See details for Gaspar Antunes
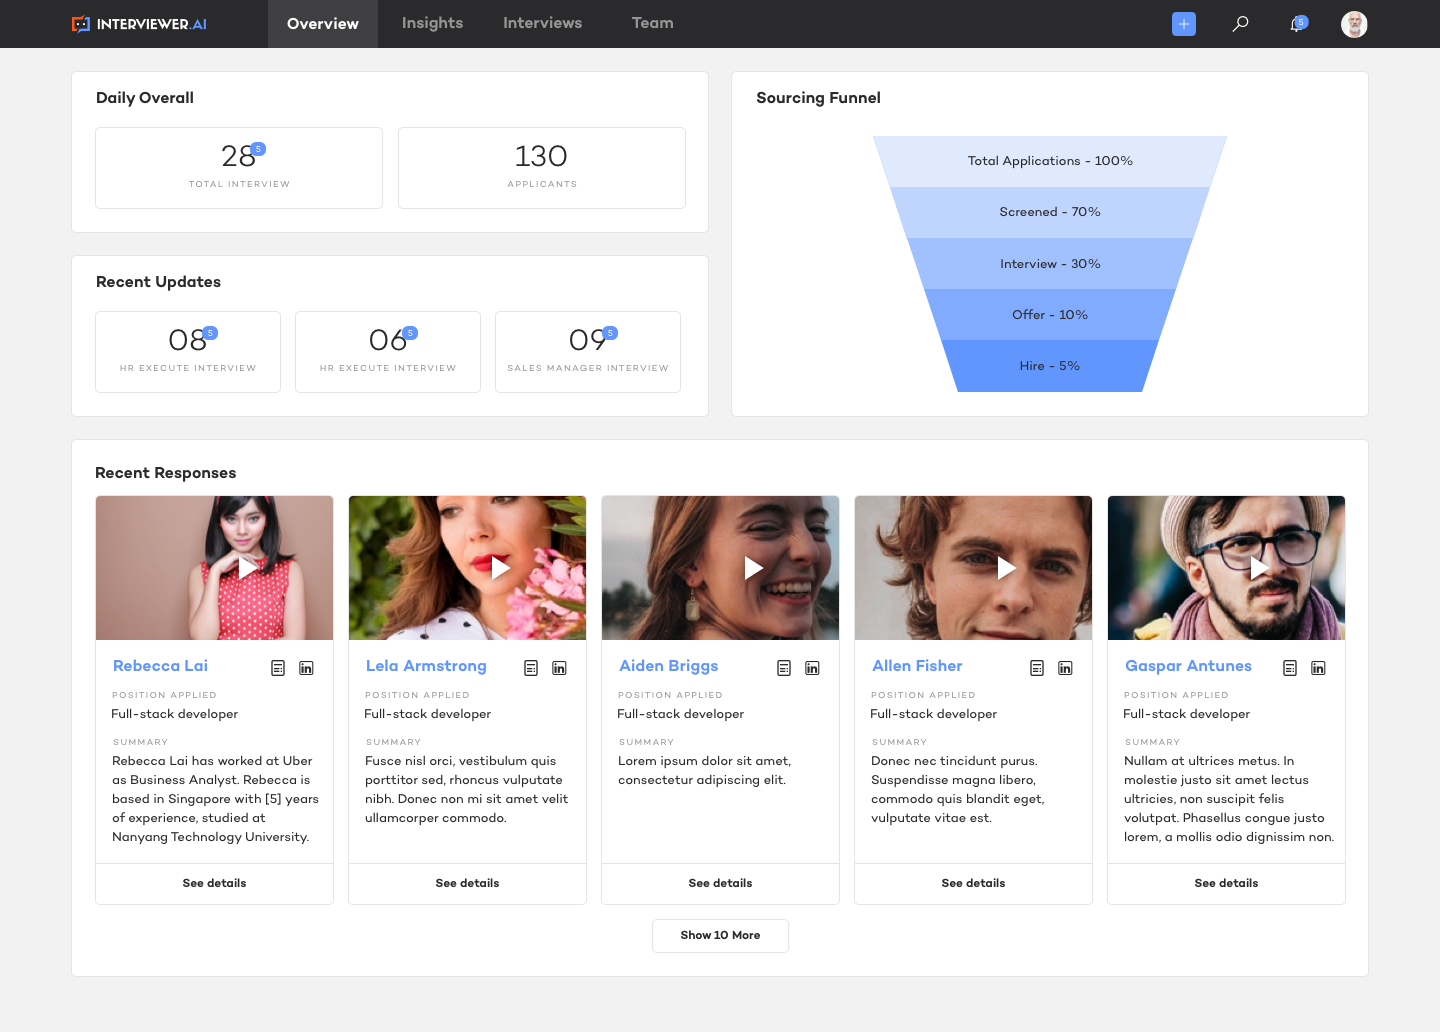This screenshot has width=1440, height=1032. (1226, 884)
